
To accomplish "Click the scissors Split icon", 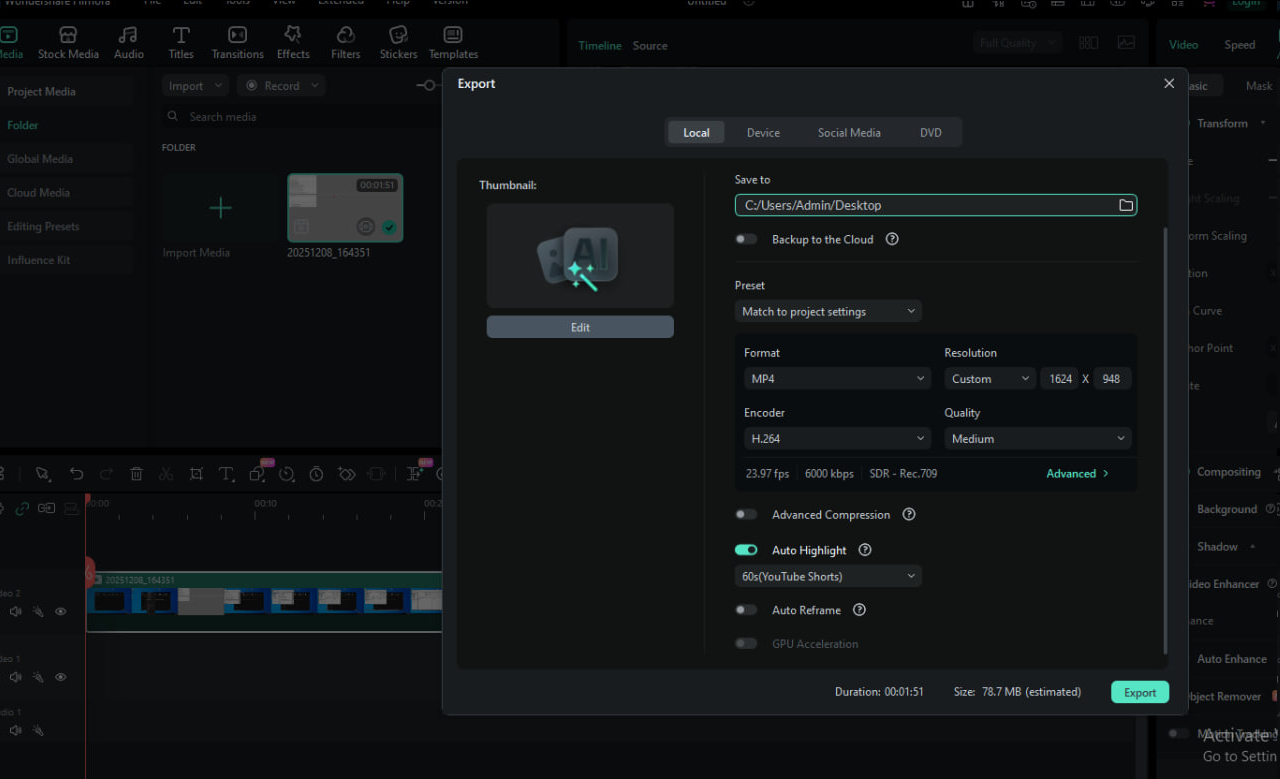I will [x=166, y=474].
